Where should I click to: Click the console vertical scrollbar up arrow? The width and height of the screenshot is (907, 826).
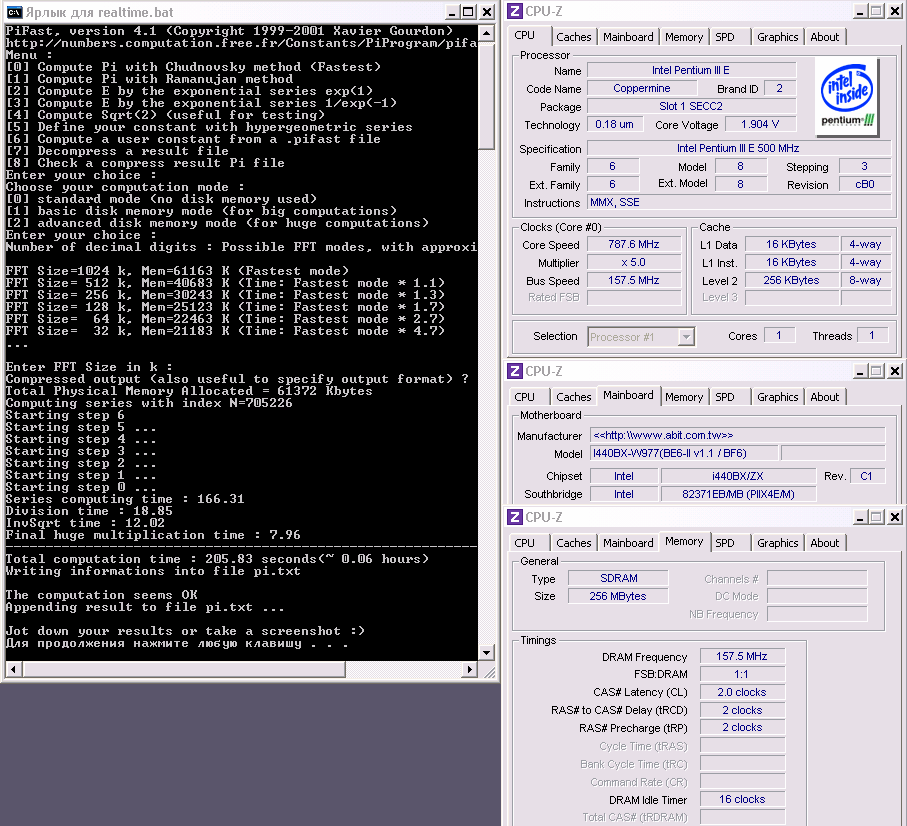(486, 33)
